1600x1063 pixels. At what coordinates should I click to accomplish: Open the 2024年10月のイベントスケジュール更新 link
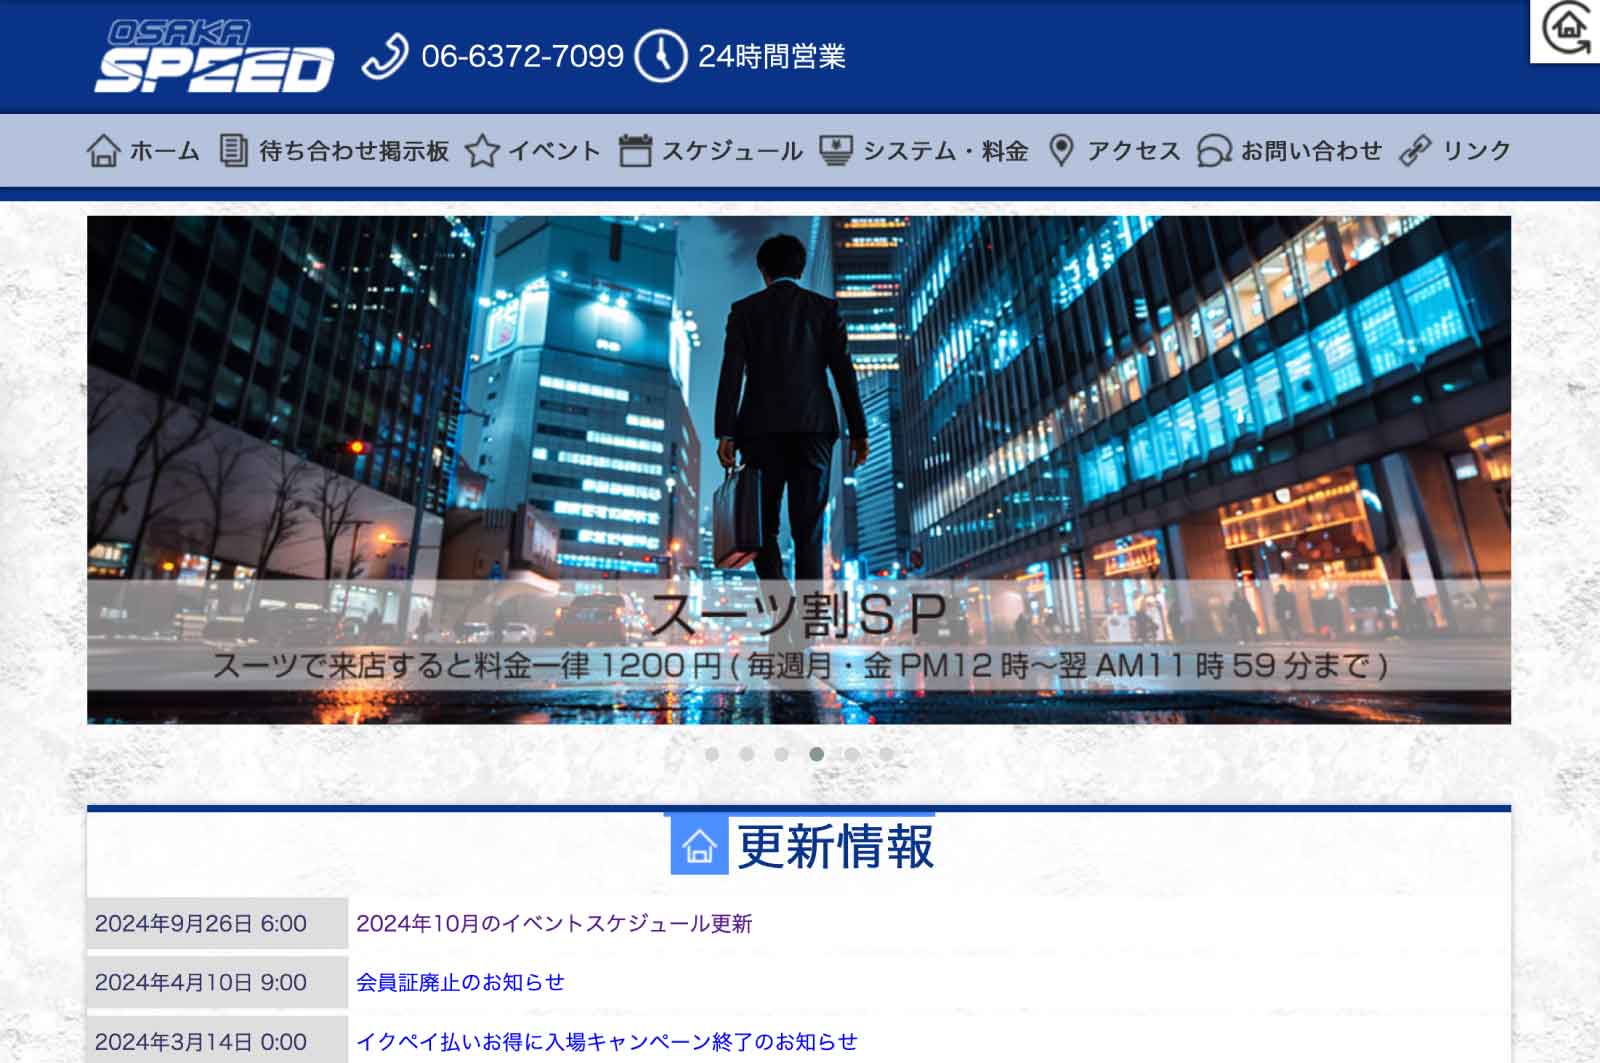pyautogui.click(x=555, y=925)
